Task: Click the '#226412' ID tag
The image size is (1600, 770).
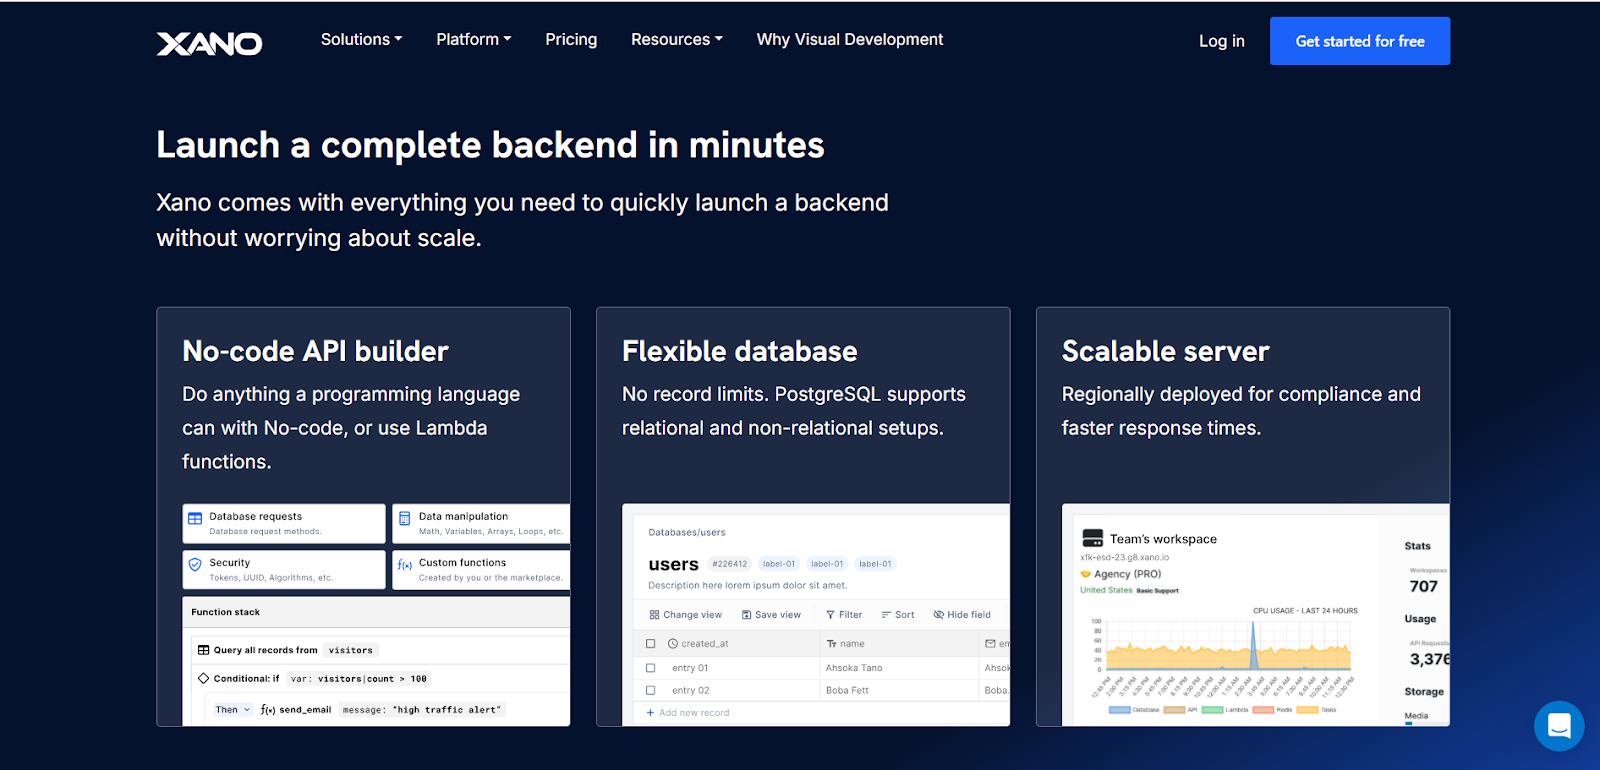Action: 730,564
